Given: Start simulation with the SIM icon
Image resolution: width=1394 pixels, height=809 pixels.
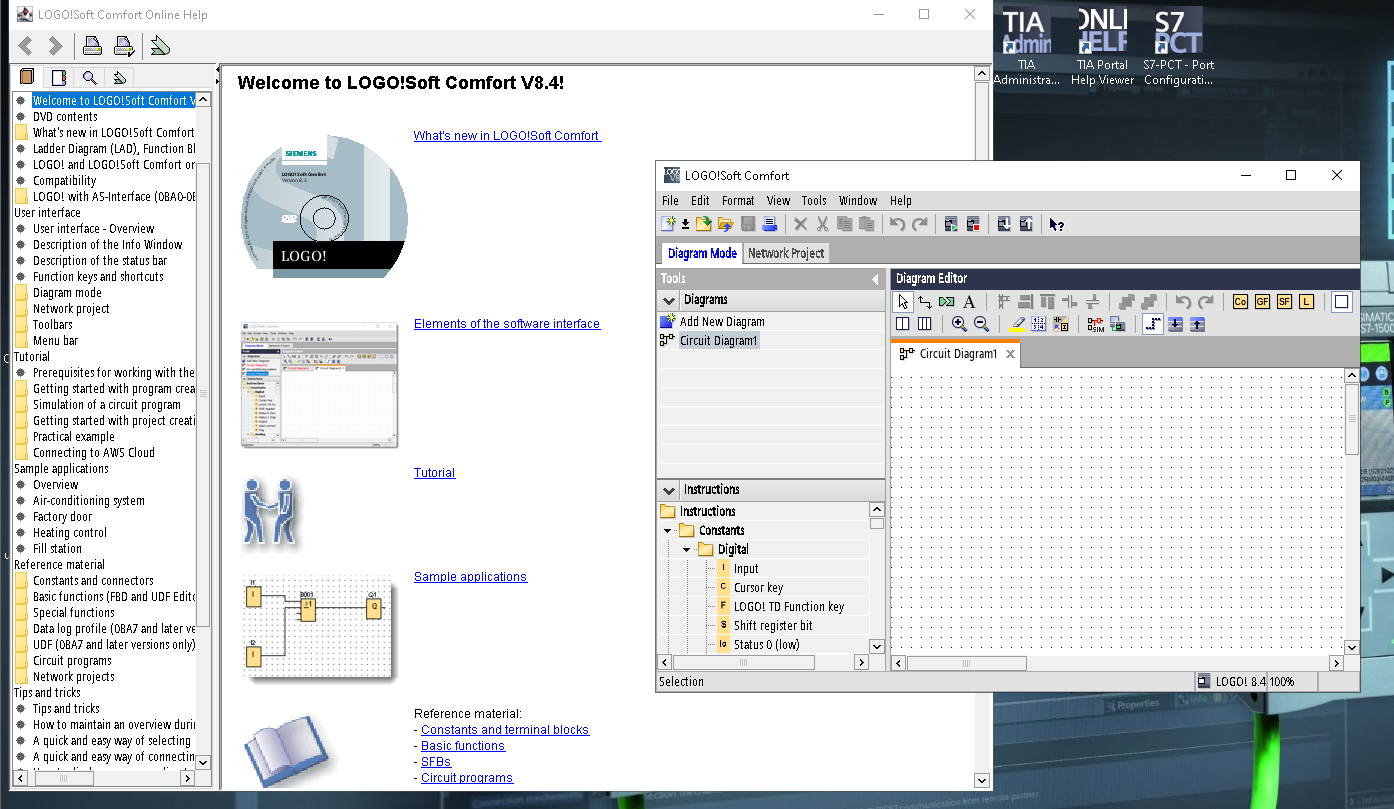Looking at the screenshot, I should coord(1095,324).
